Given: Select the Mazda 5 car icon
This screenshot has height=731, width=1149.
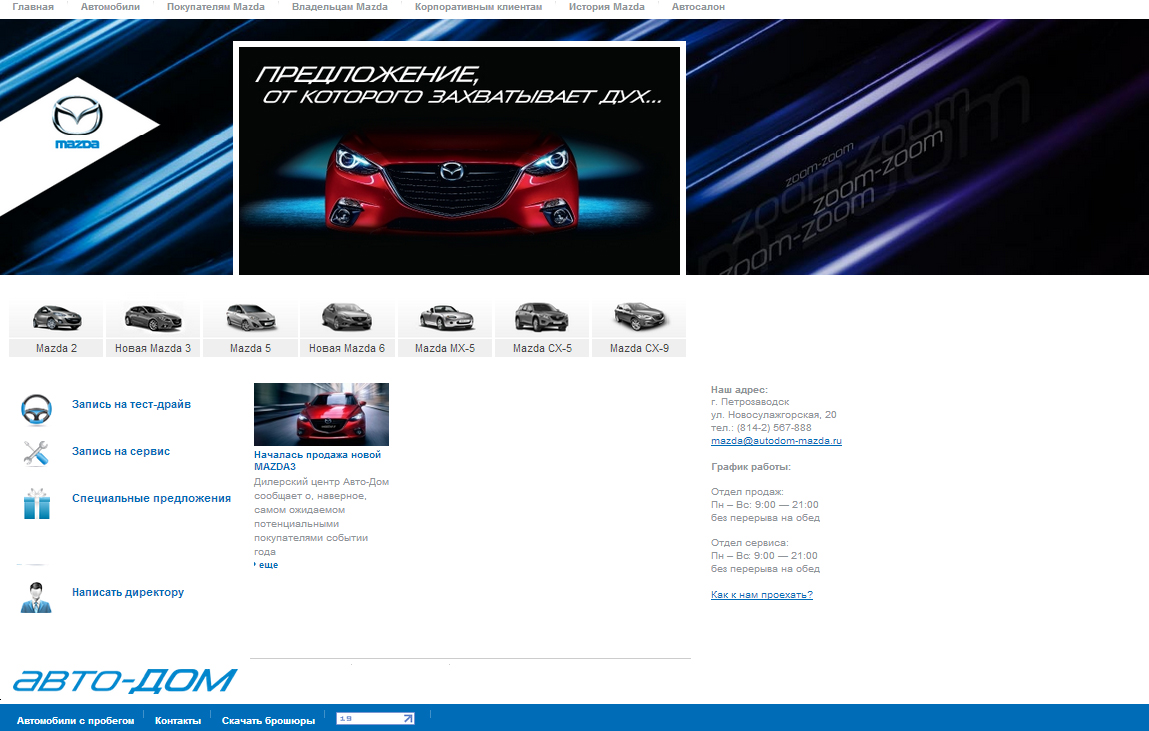Looking at the screenshot, I should click(x=251, y=318).
